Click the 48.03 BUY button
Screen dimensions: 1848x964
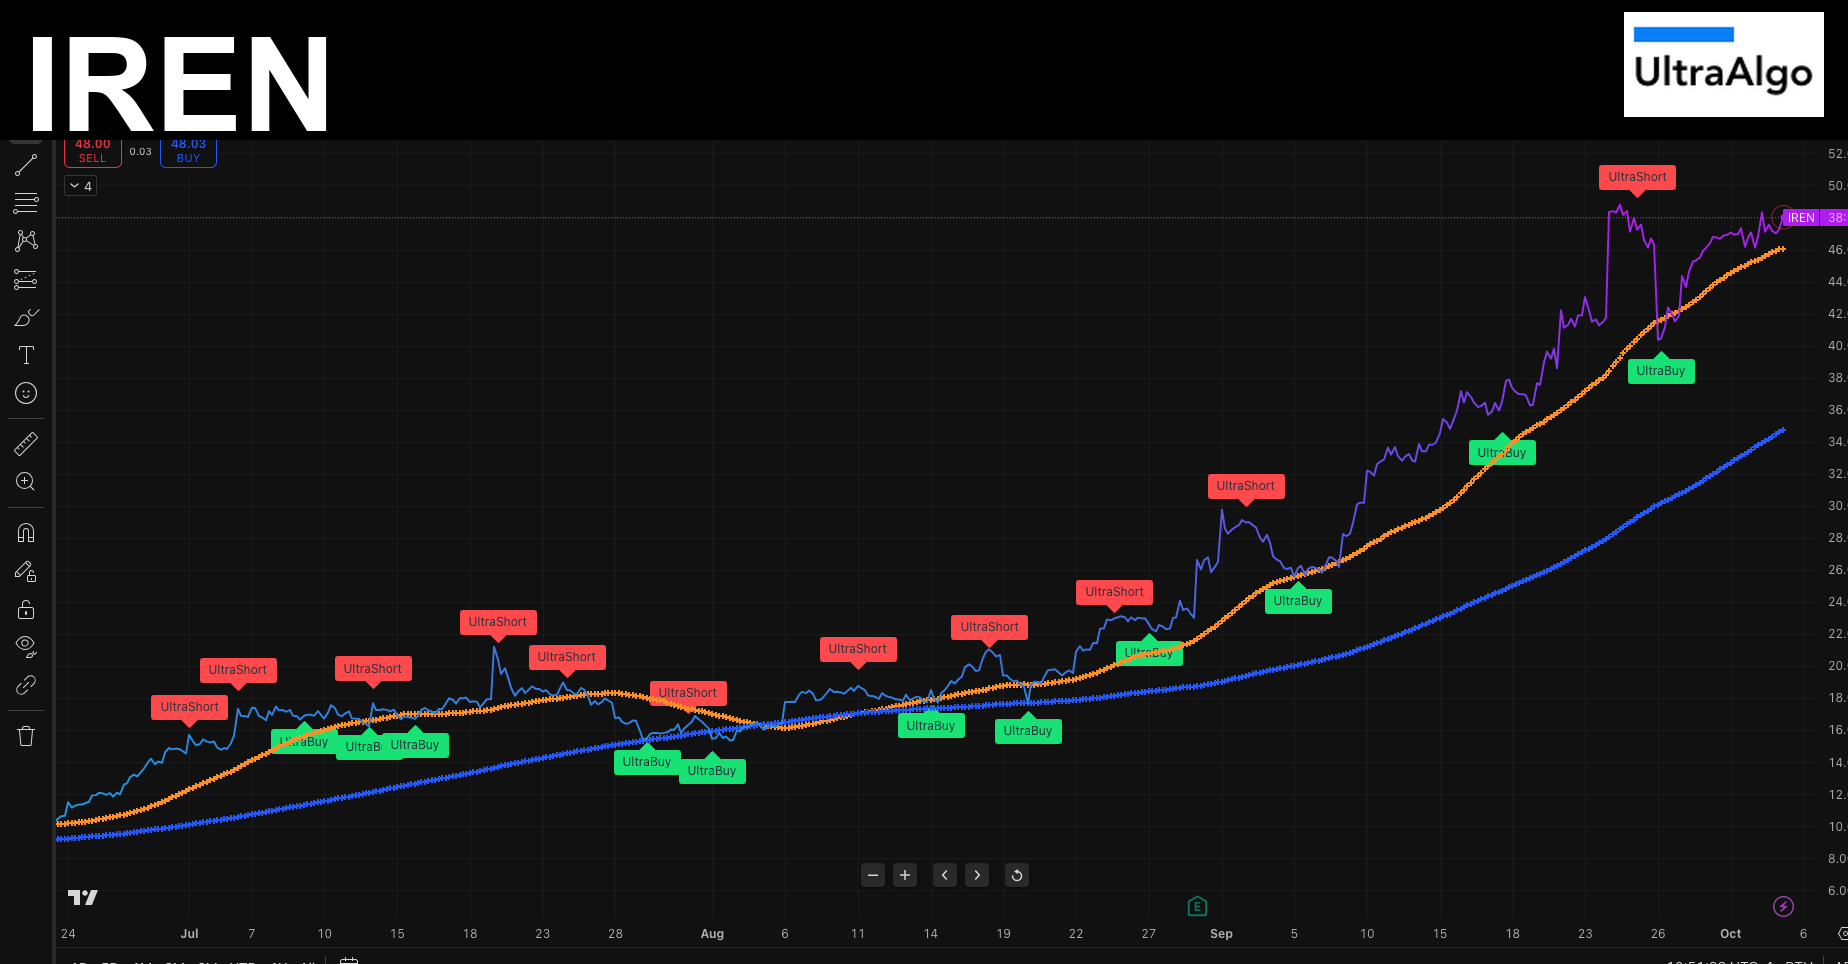[x=188, y=152]
